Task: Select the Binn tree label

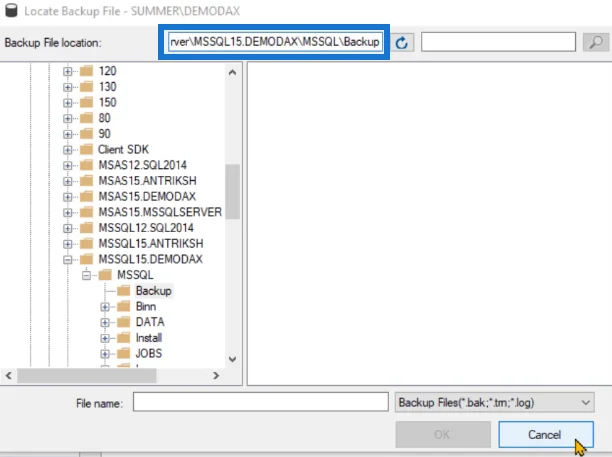Action: 146,306
